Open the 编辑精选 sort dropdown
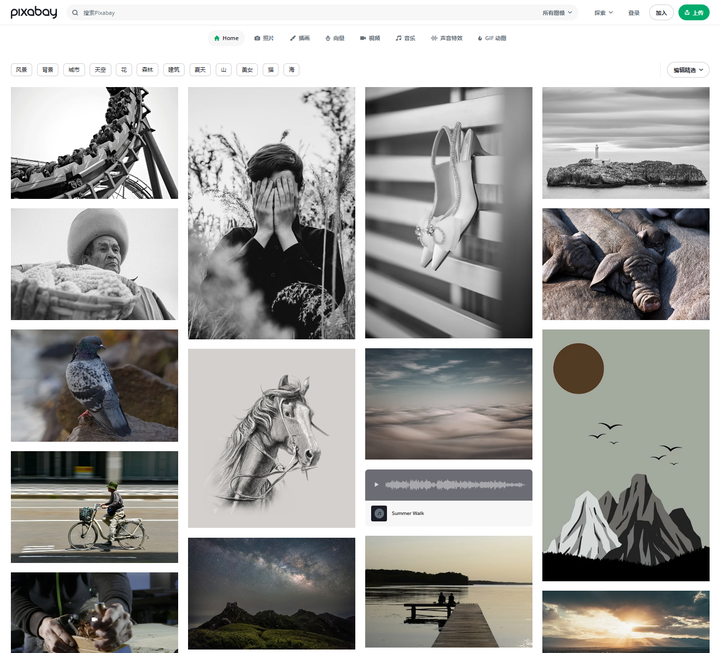This screenshot has height=653, width=720. [688, 70]
